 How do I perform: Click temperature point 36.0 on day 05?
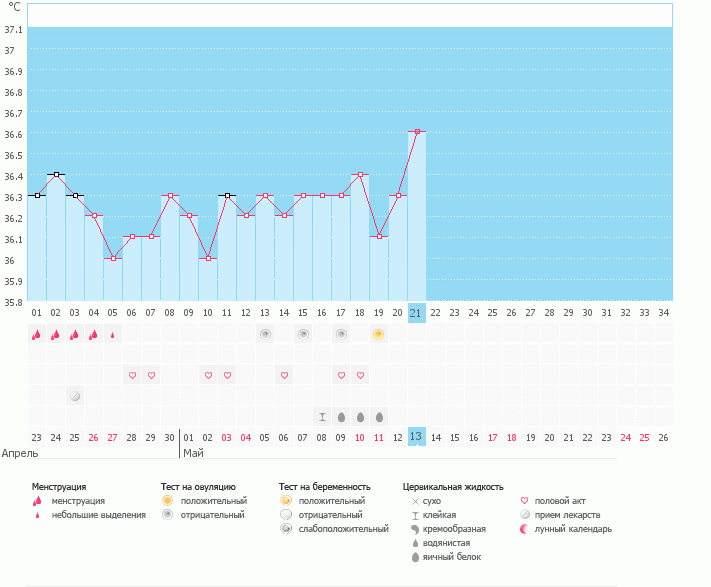(x=113, y=258)
